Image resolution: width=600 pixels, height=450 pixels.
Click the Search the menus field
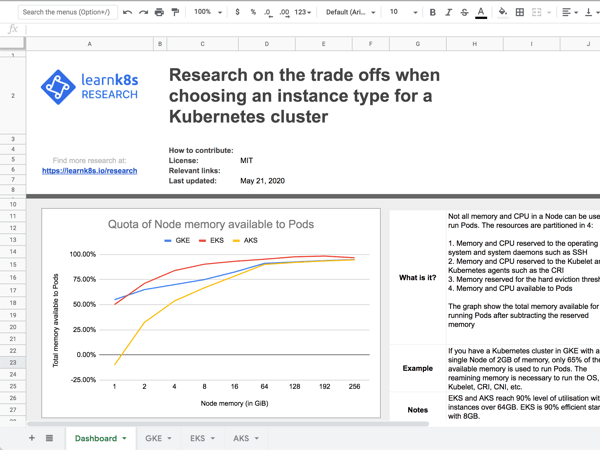67,12
